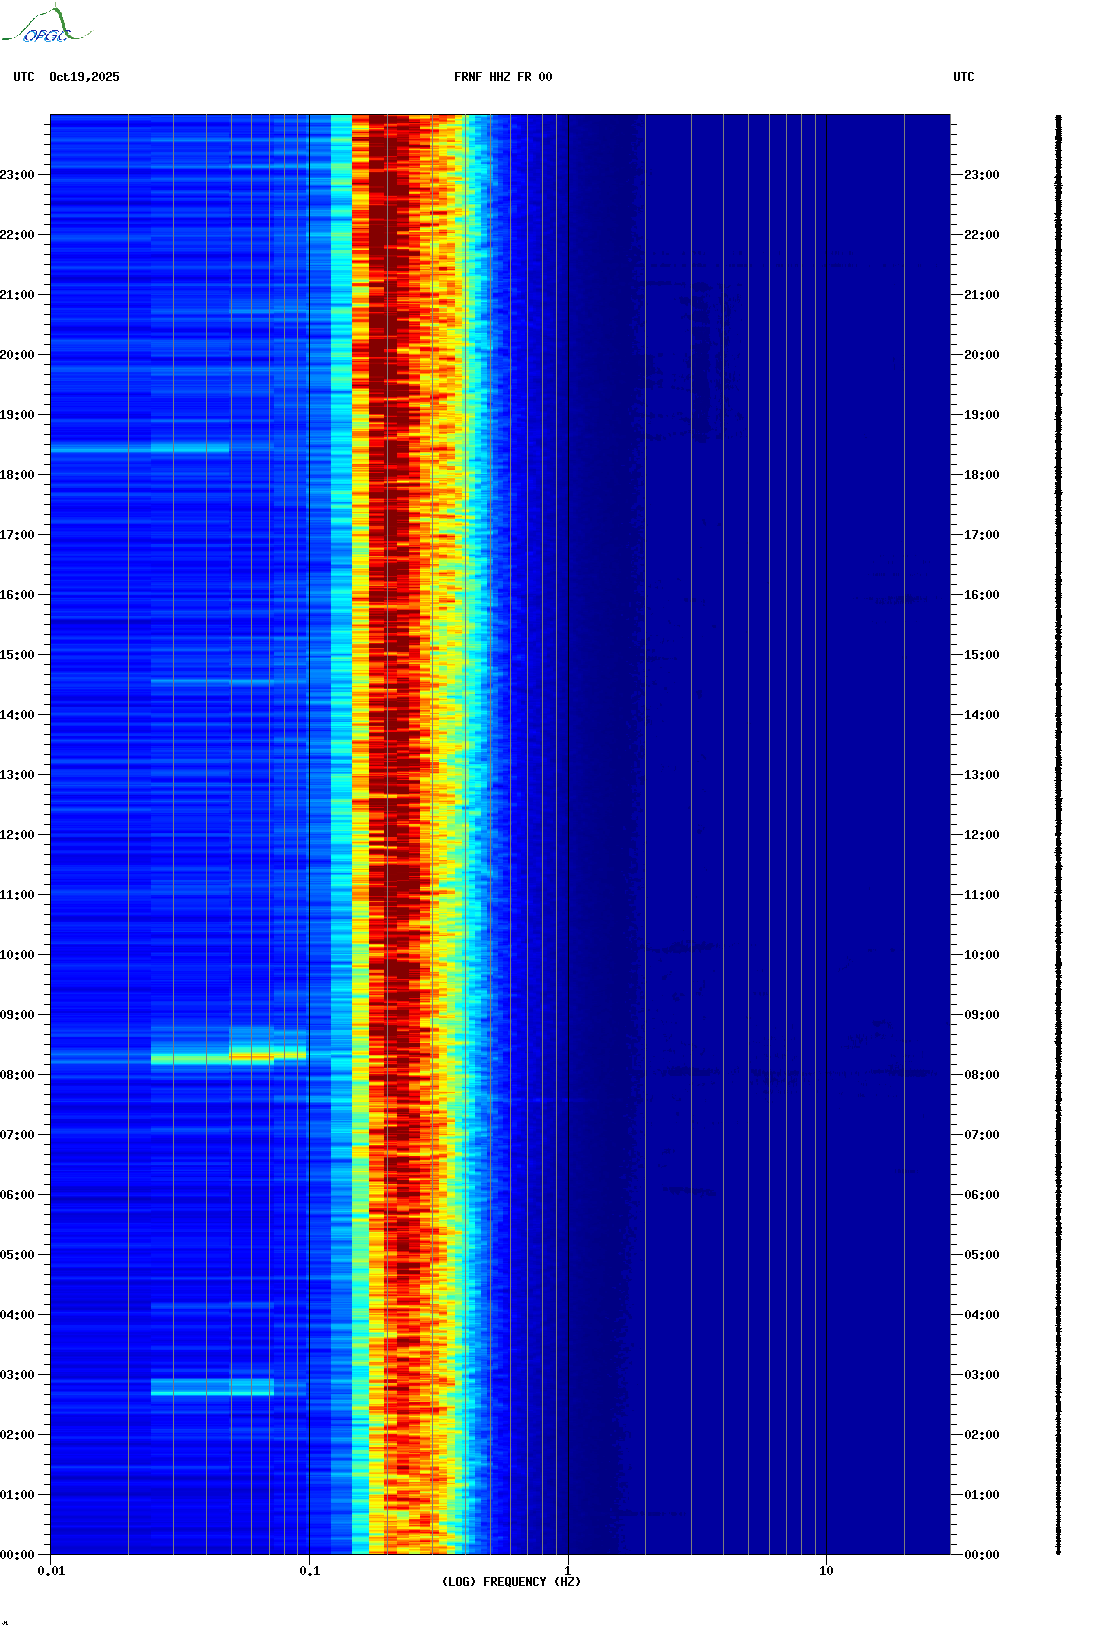This screenshot has width=1102, height=1634.
Task: Click the 12:00 label on right time axis
Action: [x=981, y=835]
